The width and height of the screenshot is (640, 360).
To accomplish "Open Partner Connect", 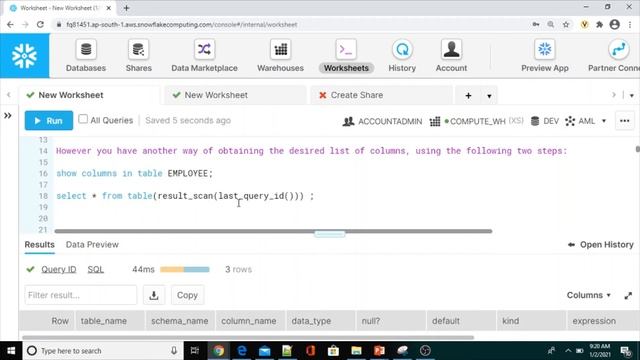I will [614, 56].
